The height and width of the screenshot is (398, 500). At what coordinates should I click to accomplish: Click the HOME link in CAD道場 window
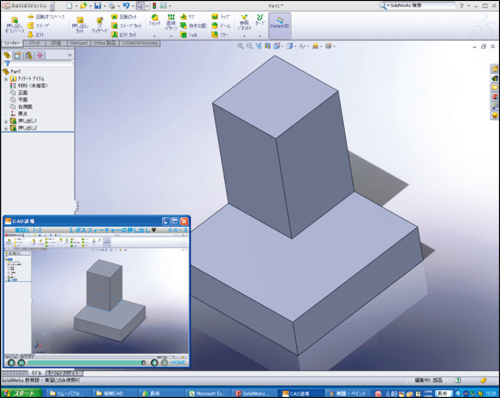tap(178, 362)
